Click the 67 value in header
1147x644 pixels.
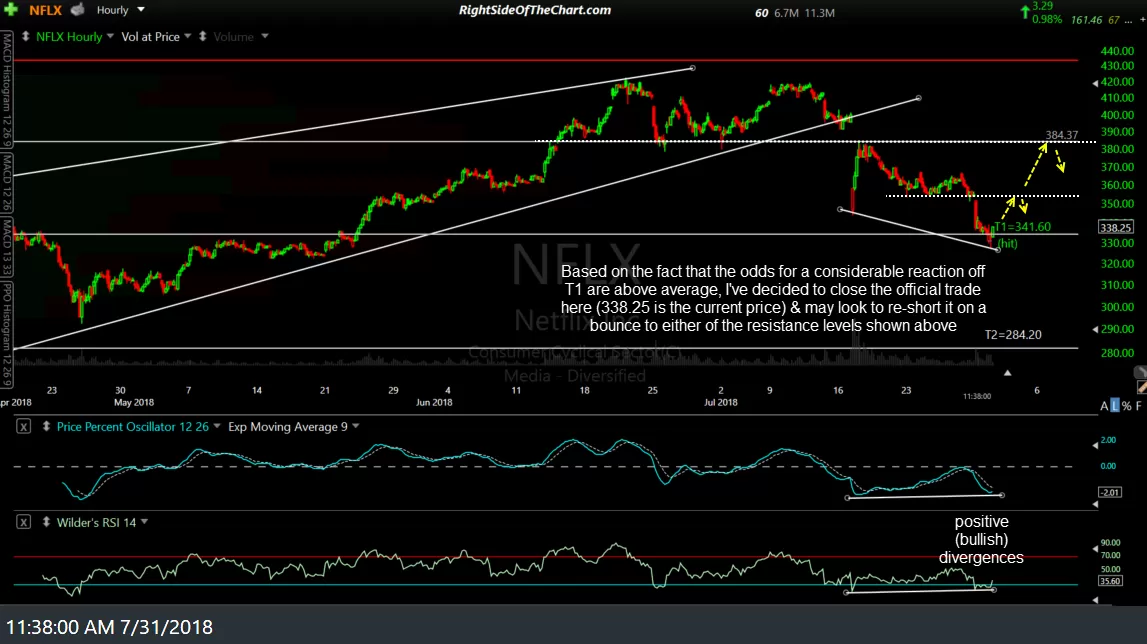1113,20
